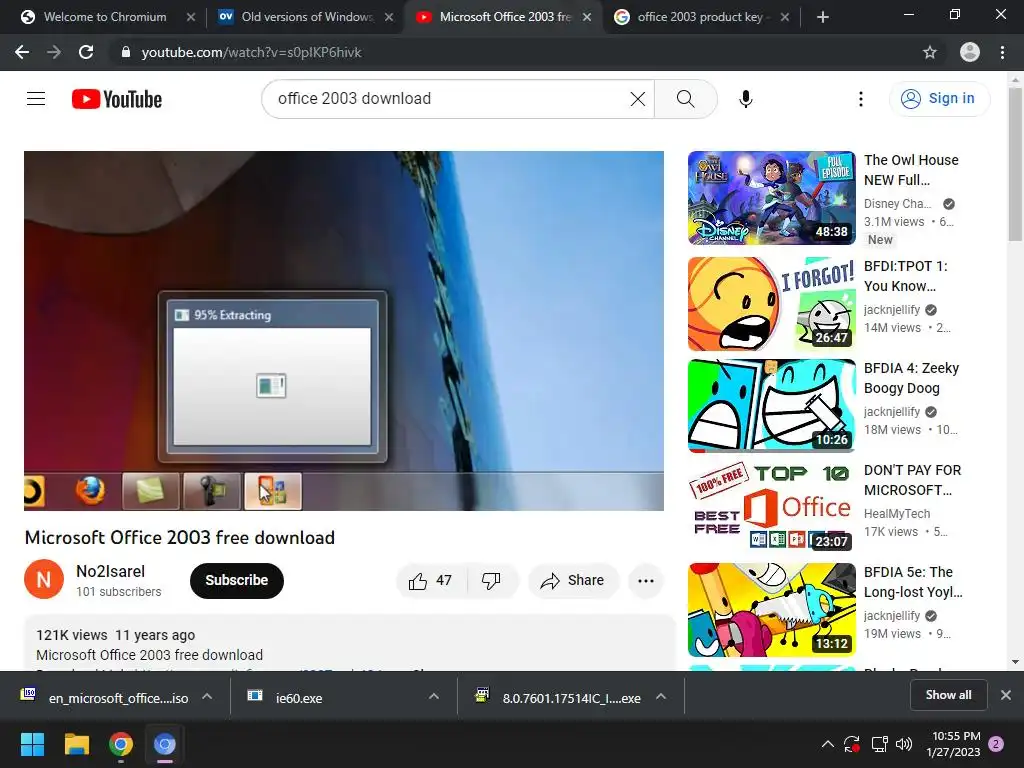Click Chromium icon in taskbar
1024x768 pixels.
pyautogui.click(x=165, y=744)
